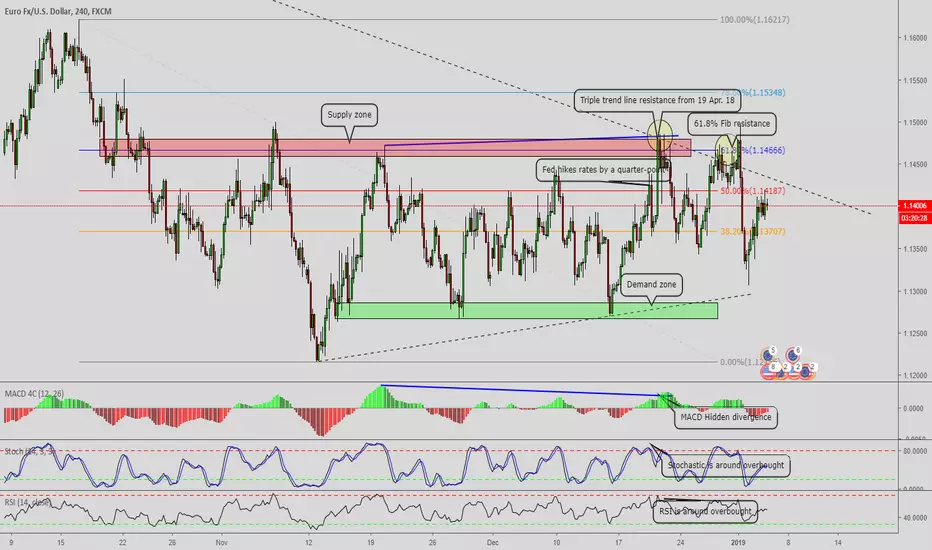Click the '10' date axis label
The height and width of the screenshot is (550, 932).
tap(556, 542)
